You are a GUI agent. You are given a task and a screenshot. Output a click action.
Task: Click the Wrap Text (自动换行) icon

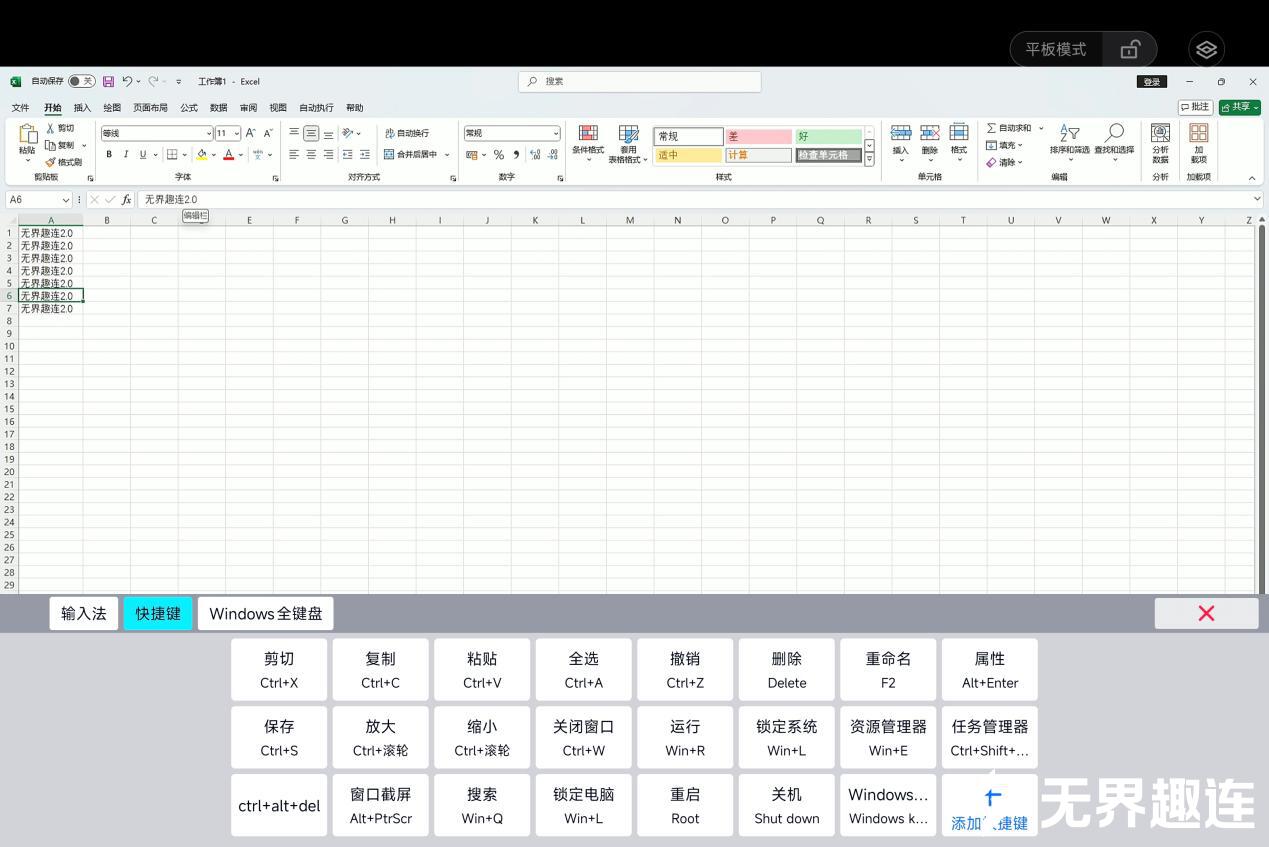coord(389,133)
